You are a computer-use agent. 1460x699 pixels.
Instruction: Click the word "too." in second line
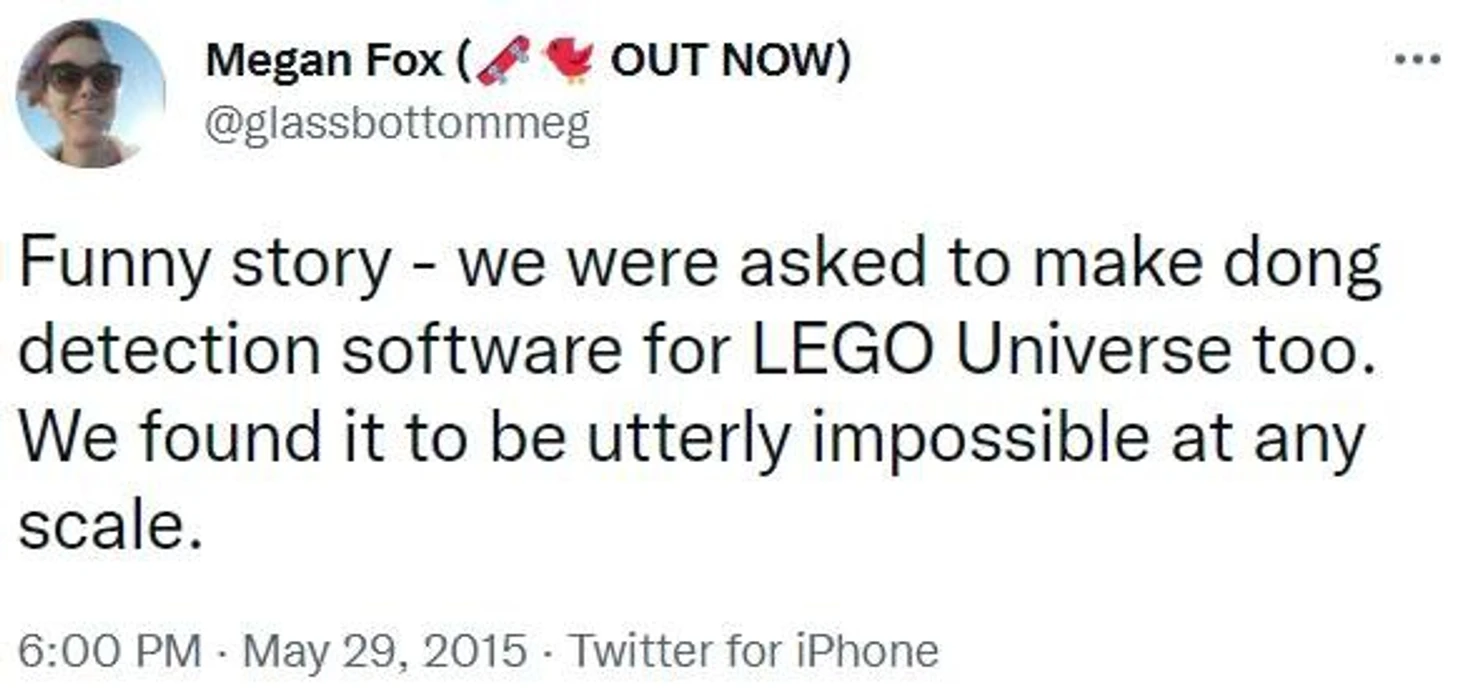coord(1324,349)
